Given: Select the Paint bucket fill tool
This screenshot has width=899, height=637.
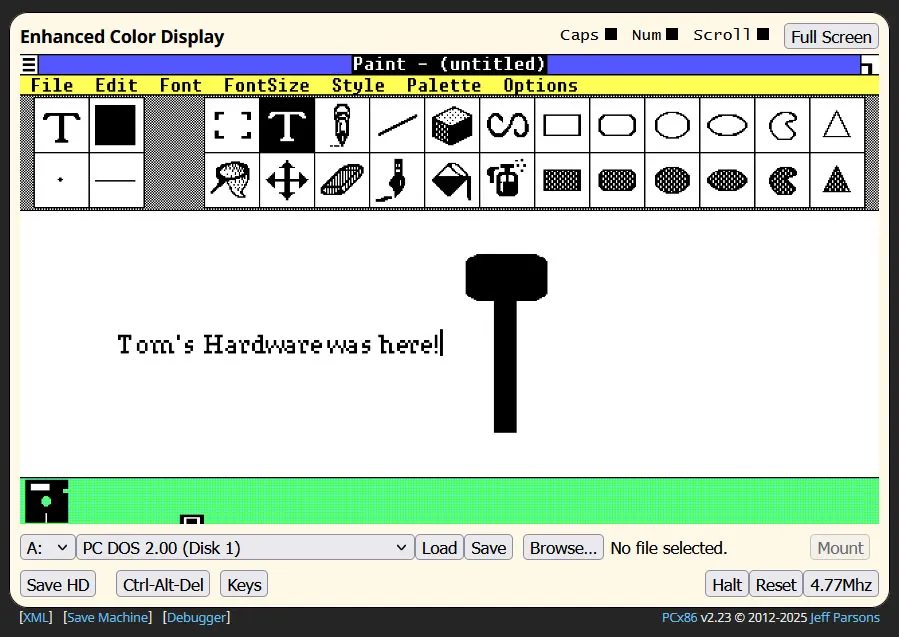Looking at the screenshot, I should tap(452, 180).
